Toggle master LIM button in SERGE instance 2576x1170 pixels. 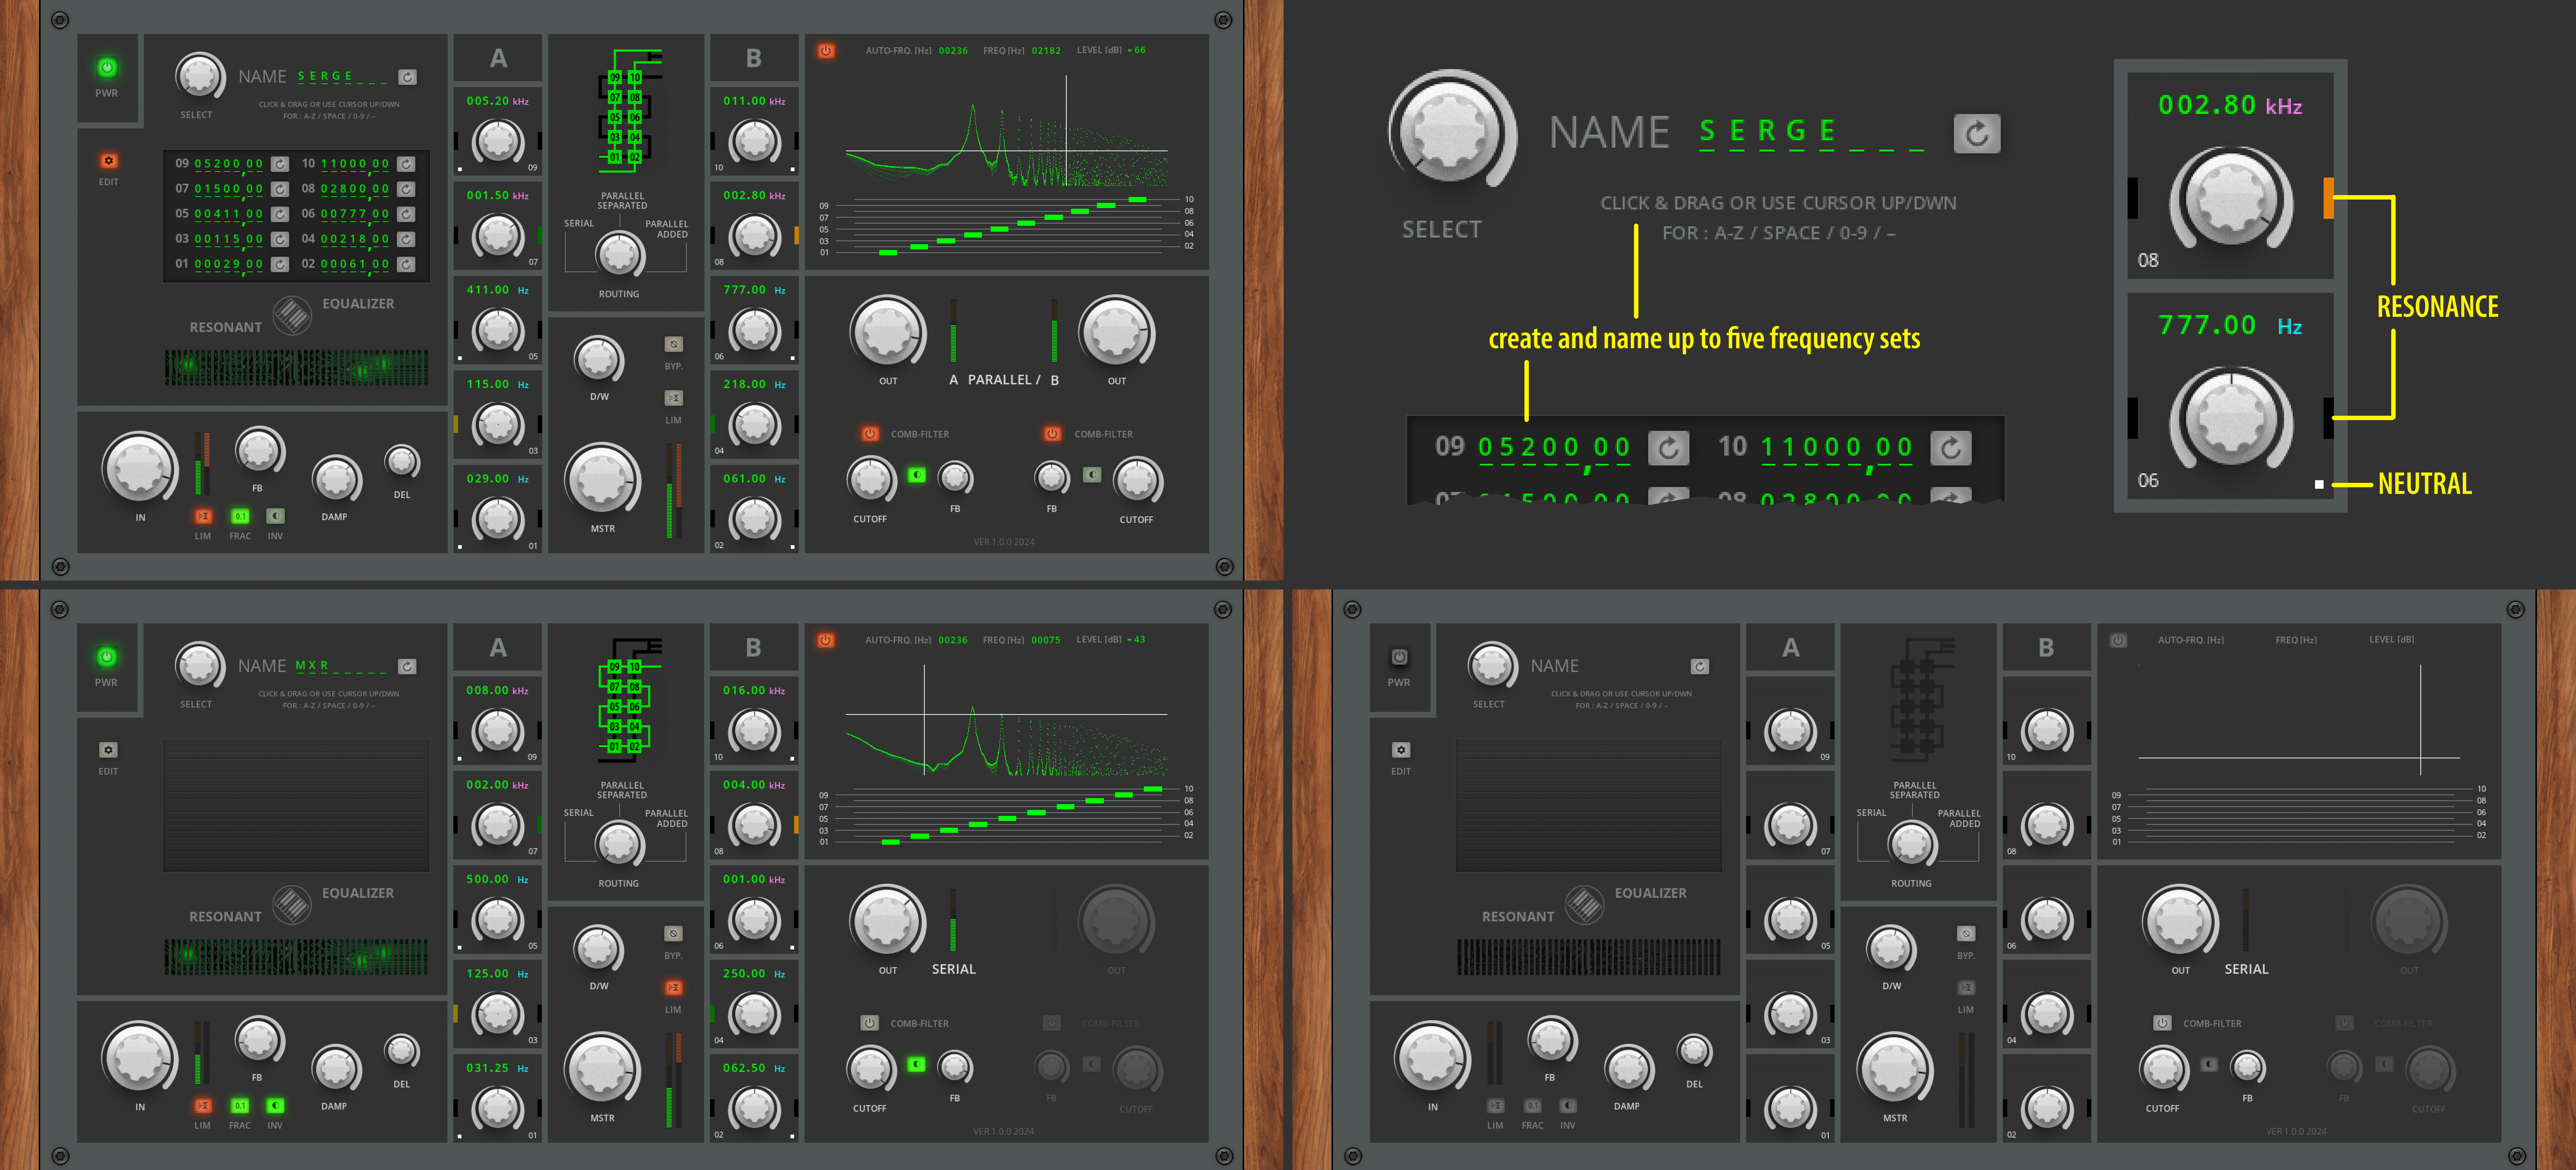coord(674,398)
